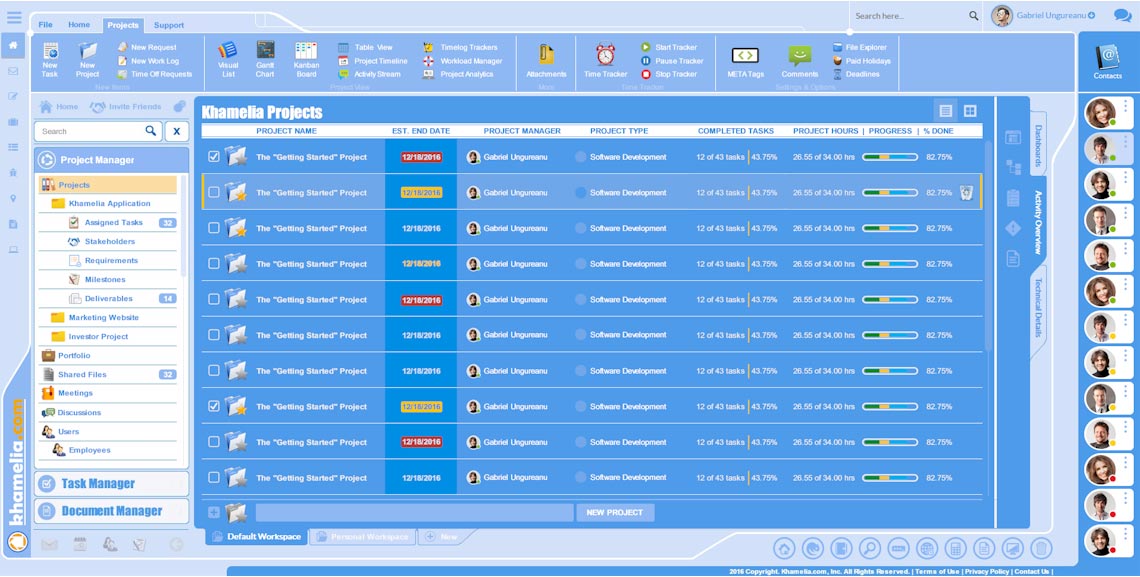
Task: Open the Comments ribbon icon
Action: (800, 61)
